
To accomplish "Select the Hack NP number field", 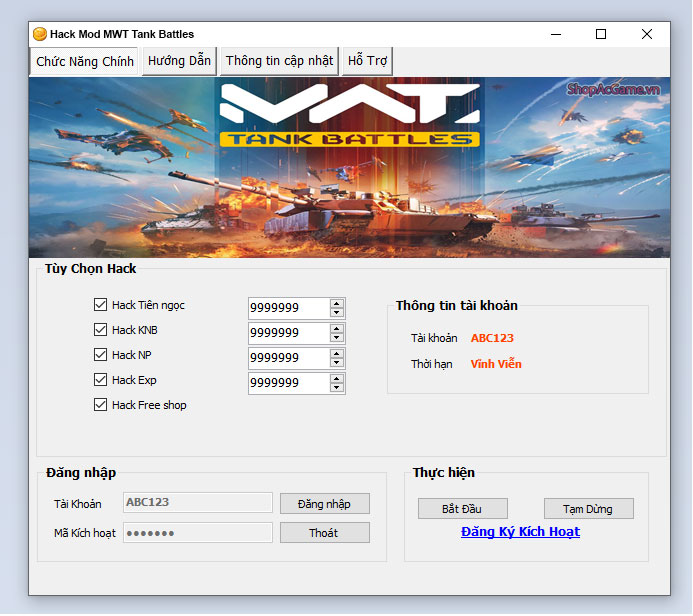I will coord(289,358).
